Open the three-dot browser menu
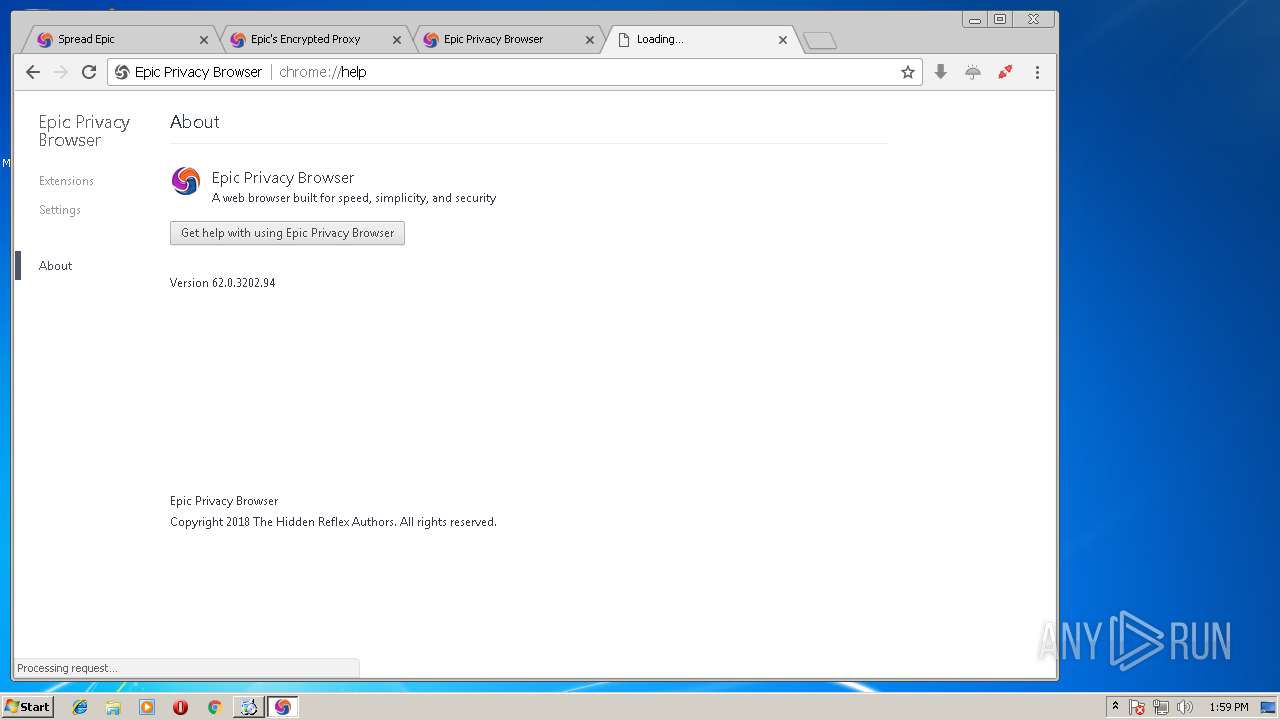The width and height of the screenshot is (1280, 720). pos(1037,72)
